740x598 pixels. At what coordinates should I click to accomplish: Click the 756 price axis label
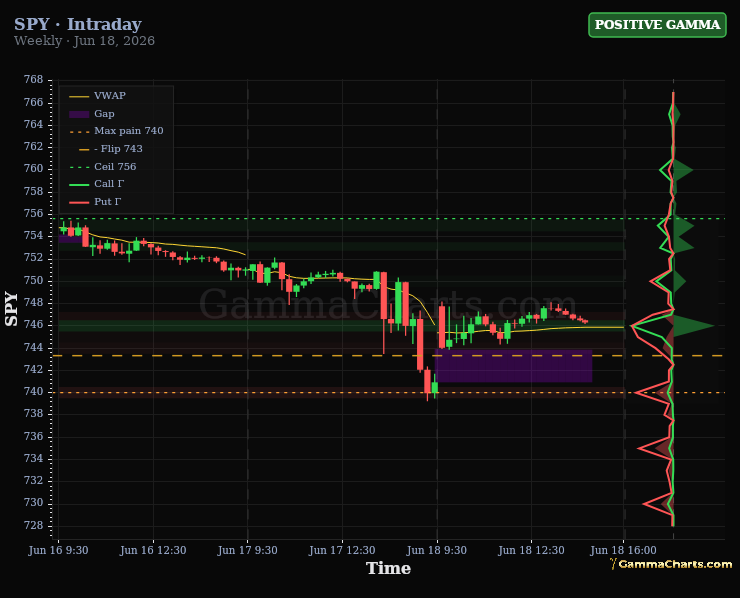(x=33, y=213)
